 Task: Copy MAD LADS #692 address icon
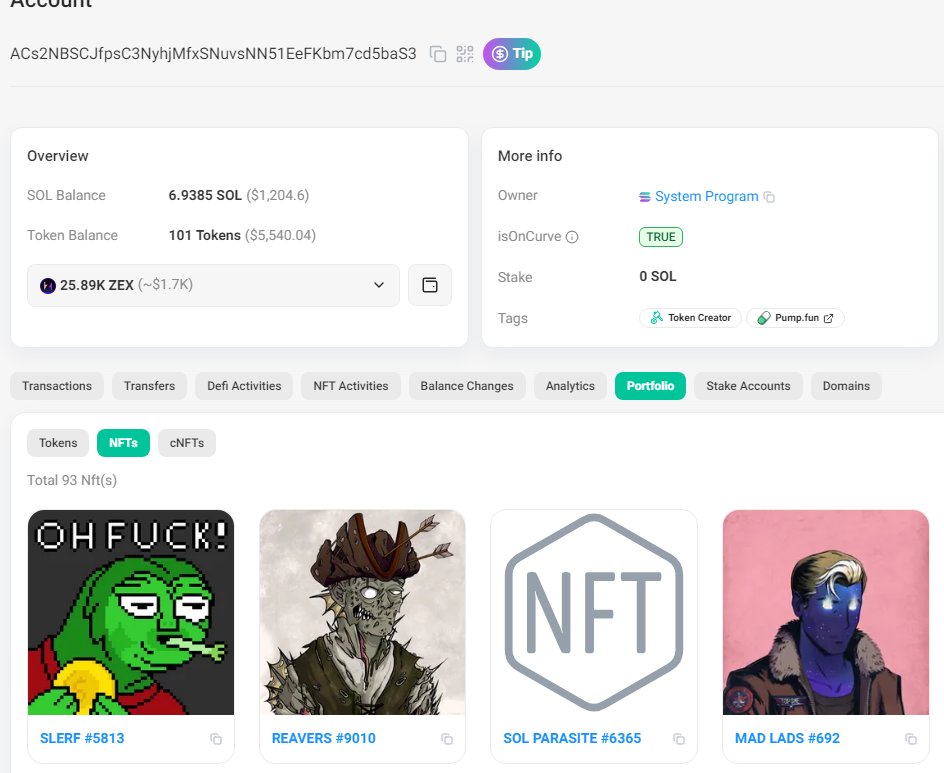pyautogui.click(x=910, y=739)
